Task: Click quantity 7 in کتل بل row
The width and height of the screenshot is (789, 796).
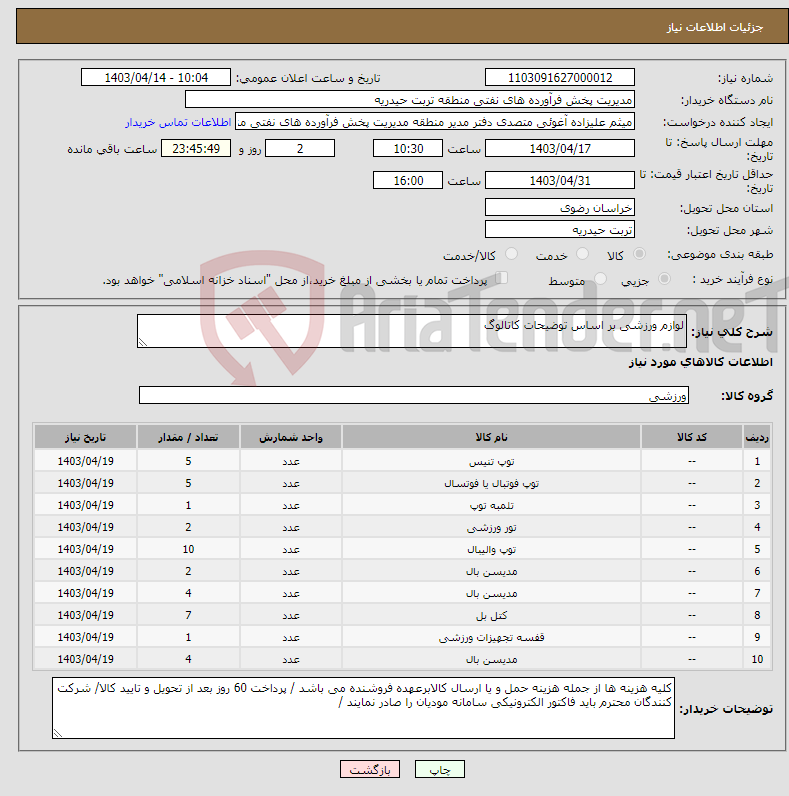Action: [188, 615]
